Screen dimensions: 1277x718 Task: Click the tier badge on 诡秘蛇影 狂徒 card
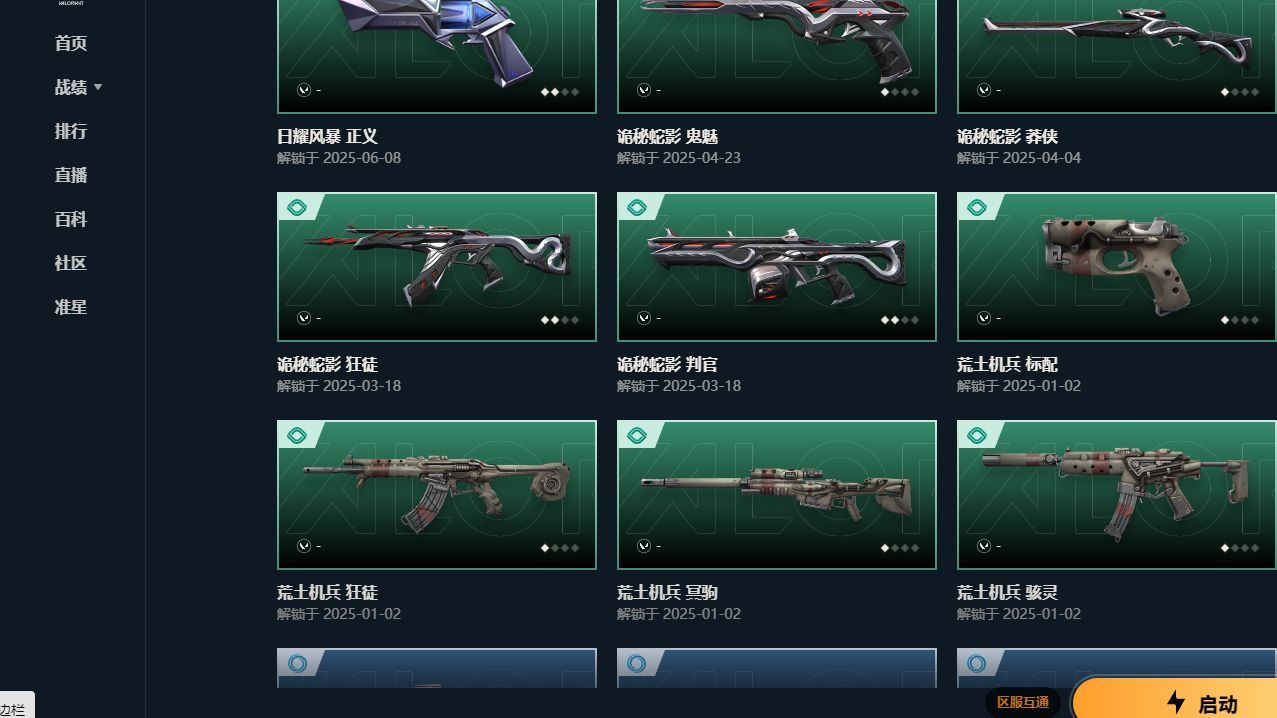coord(297,208)
